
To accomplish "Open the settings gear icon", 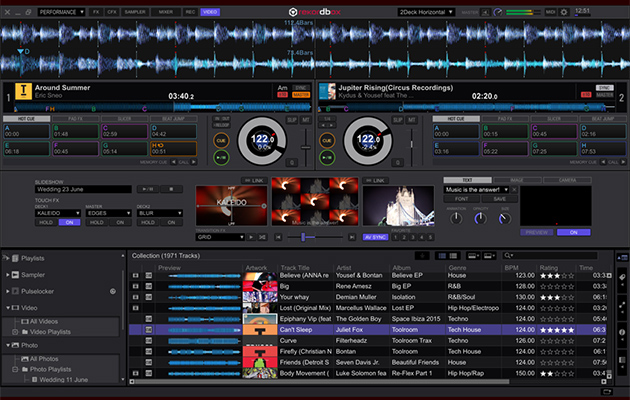I will [564, 11].
